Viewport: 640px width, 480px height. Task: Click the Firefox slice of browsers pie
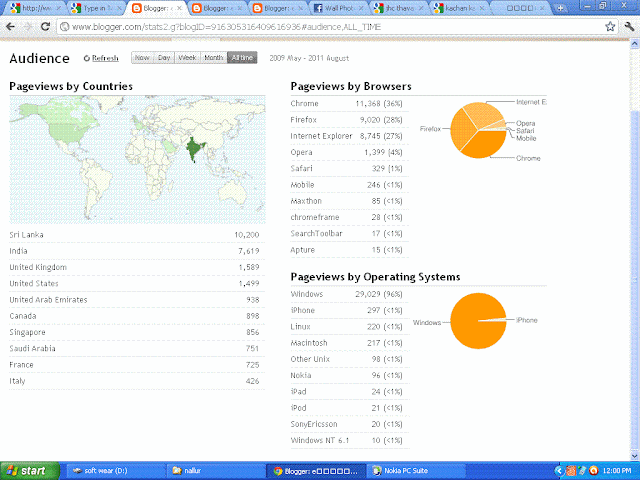(x=461, y=129)
